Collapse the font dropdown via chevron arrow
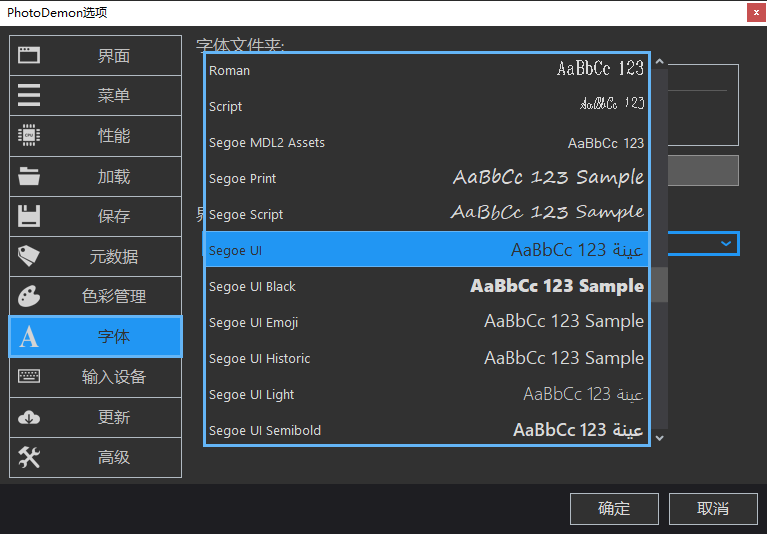Image resolution: width=767 pixels, height=534 pixels. (726, 243)
